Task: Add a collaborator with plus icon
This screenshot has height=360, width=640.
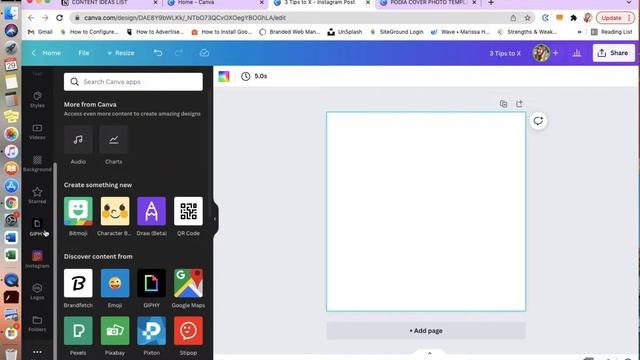Action: [x=556, y=53]
